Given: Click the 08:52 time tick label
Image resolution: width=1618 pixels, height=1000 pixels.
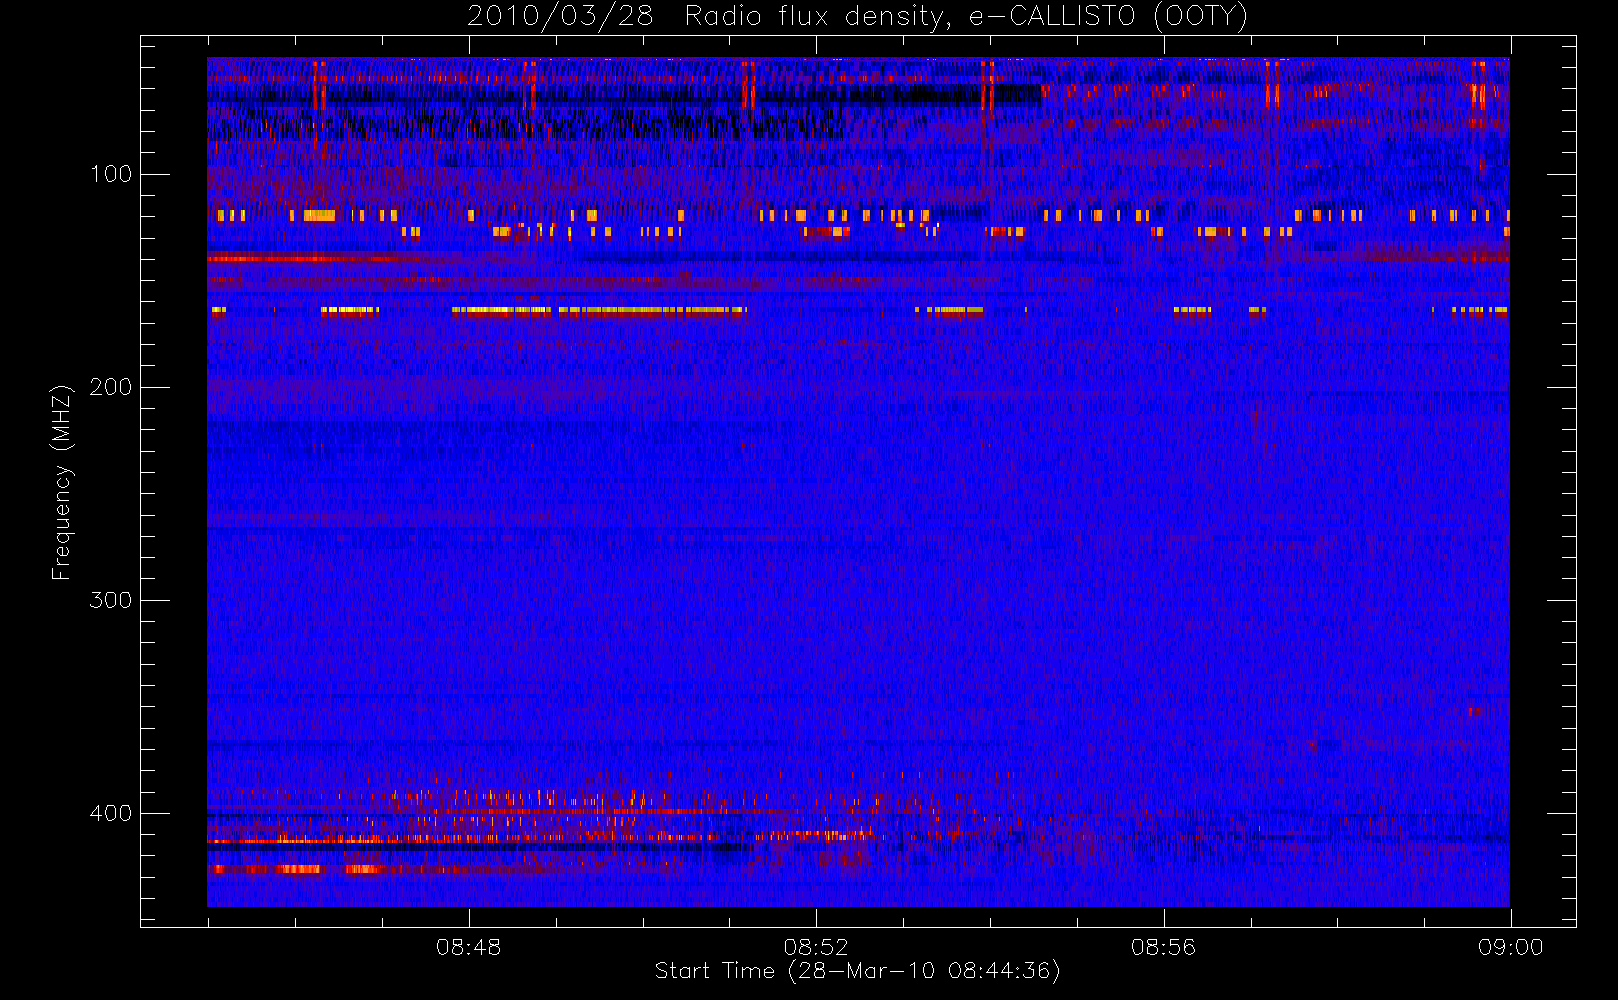Looking at the screenshot, I should click(816, 947).
